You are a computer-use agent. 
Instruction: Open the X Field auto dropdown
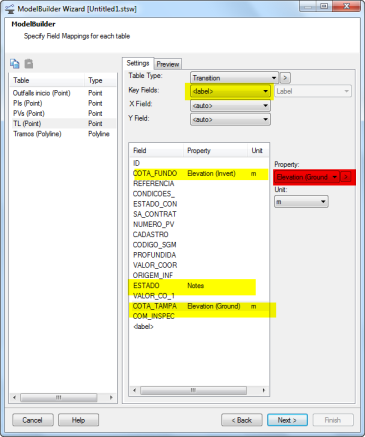(x=230, y=106)
